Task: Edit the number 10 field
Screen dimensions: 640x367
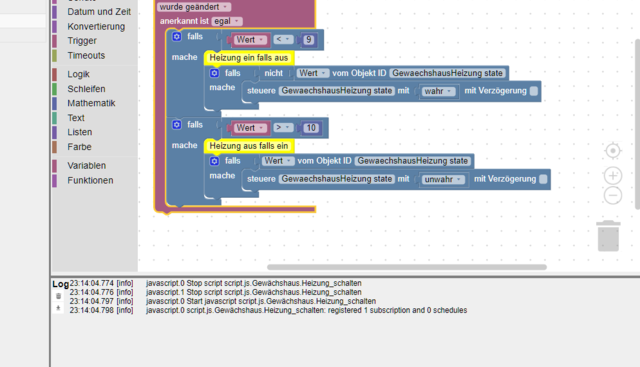Action: (x=311, y=128)
